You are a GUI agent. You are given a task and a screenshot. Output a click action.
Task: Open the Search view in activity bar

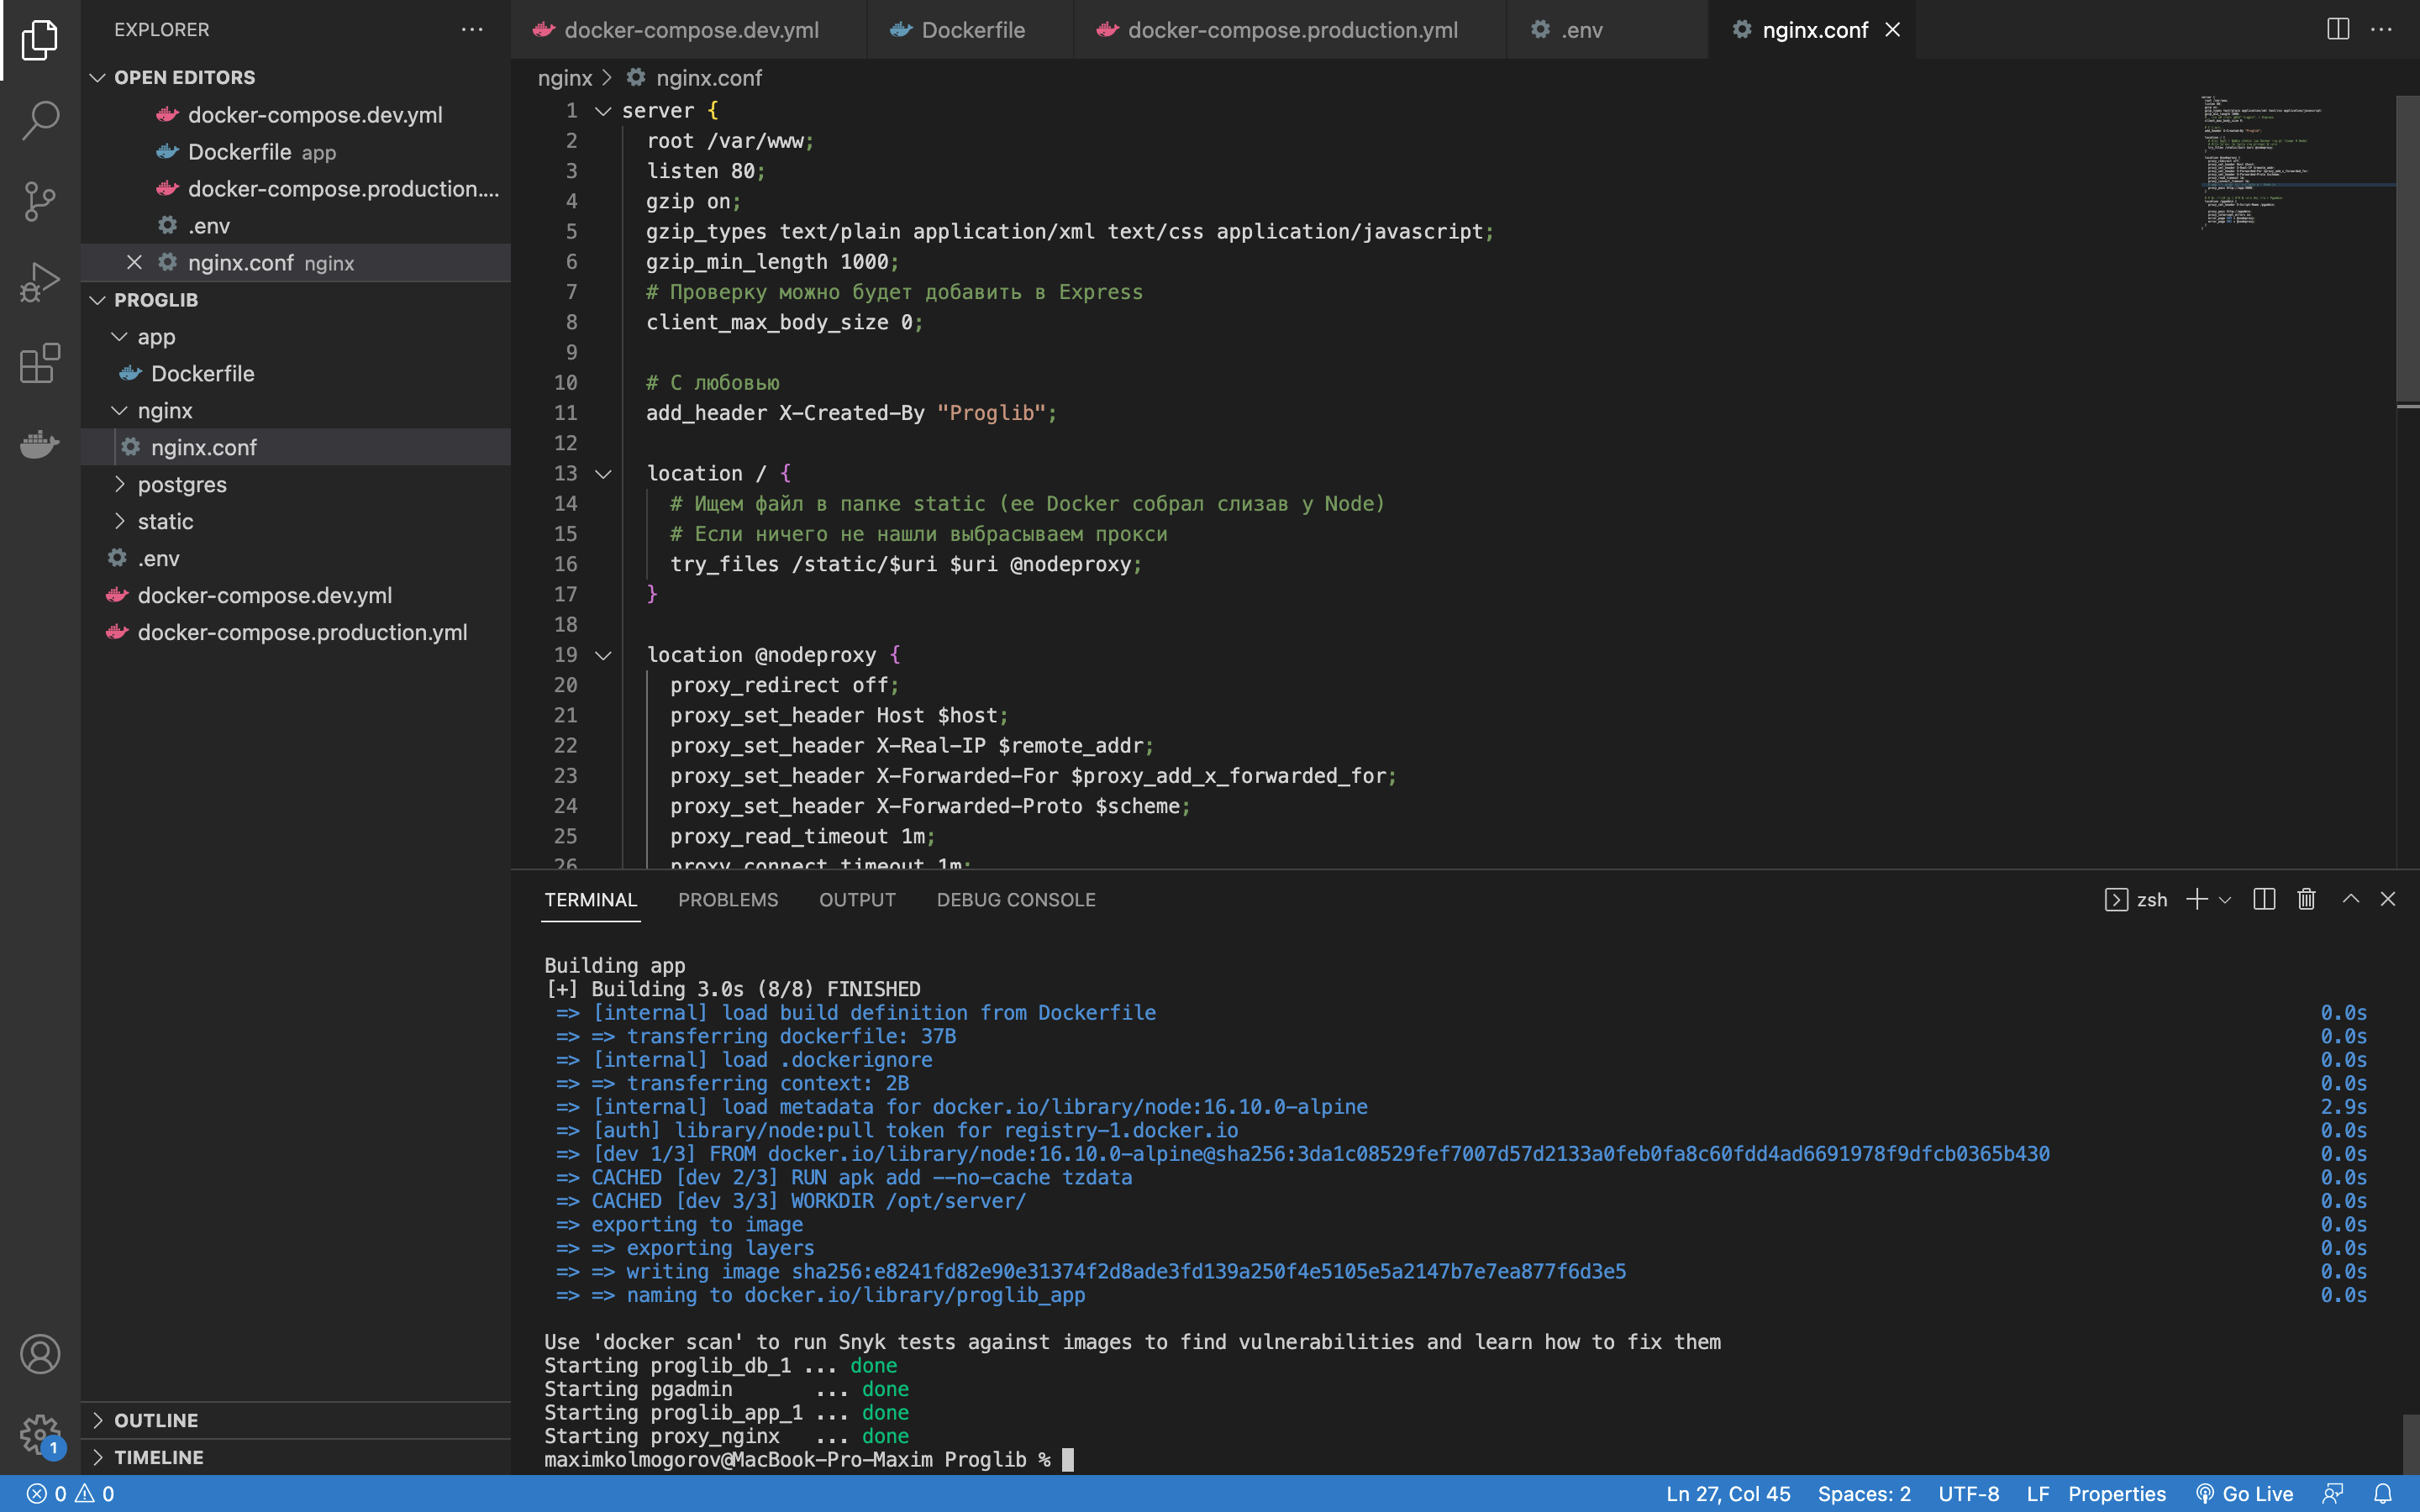click(40, 120)
